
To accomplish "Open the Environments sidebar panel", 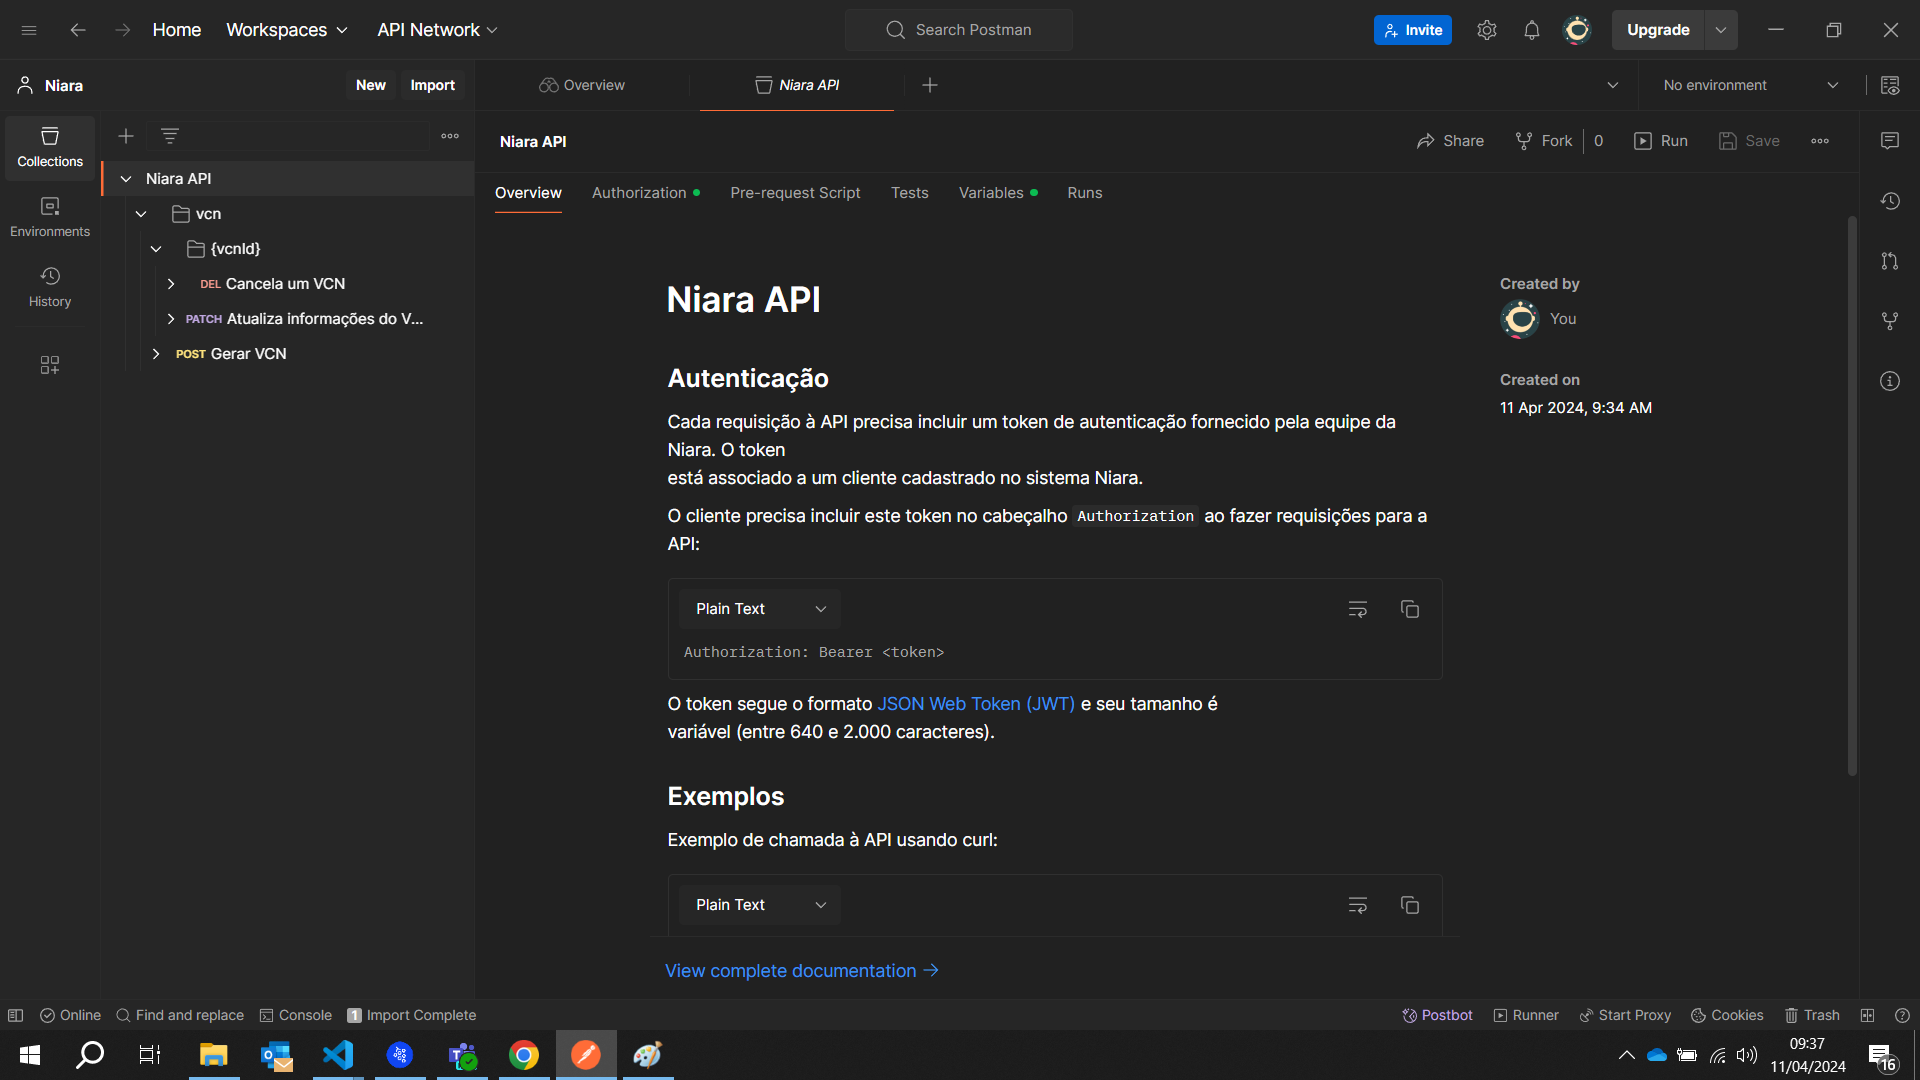I will [50, 217].
